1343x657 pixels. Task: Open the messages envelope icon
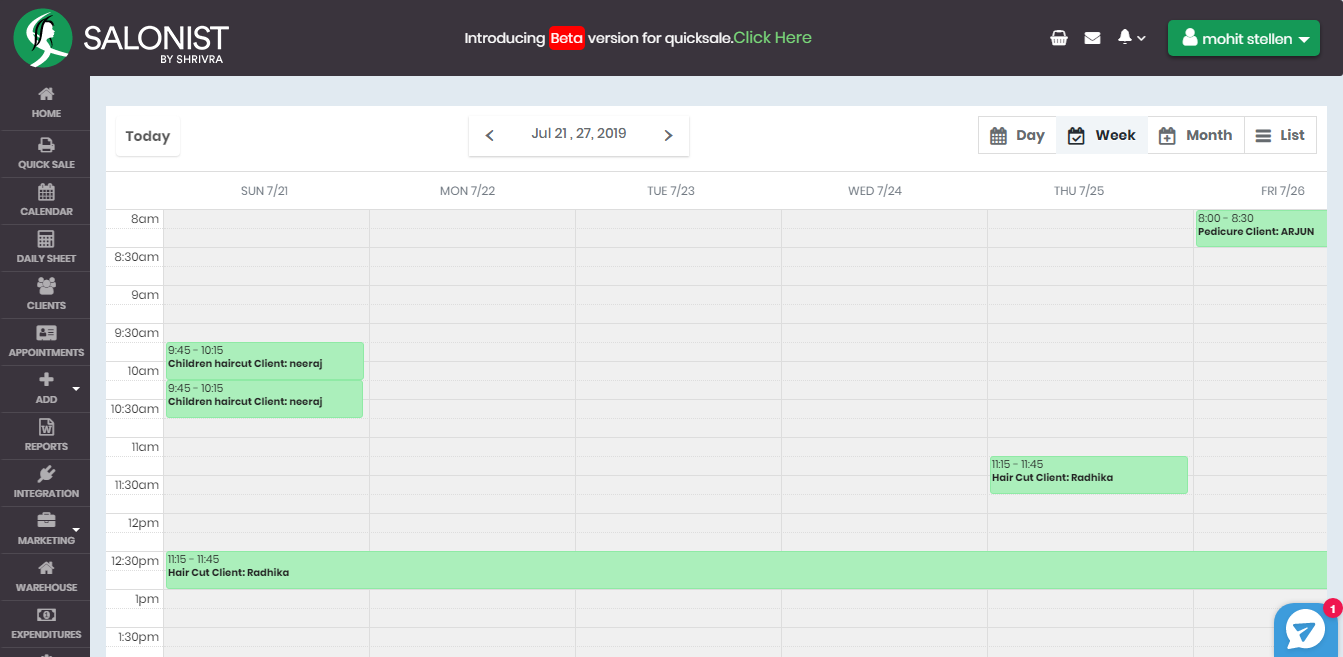click(x=1092, y=37)
